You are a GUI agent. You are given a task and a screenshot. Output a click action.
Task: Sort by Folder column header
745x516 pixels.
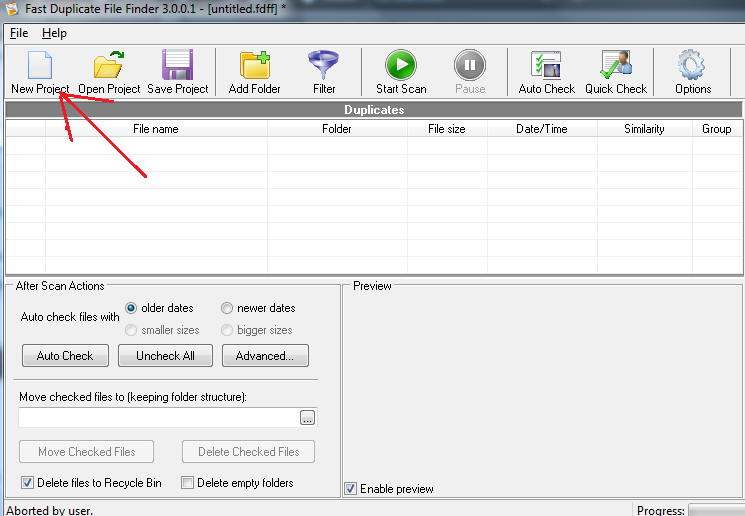click(337, 129)
